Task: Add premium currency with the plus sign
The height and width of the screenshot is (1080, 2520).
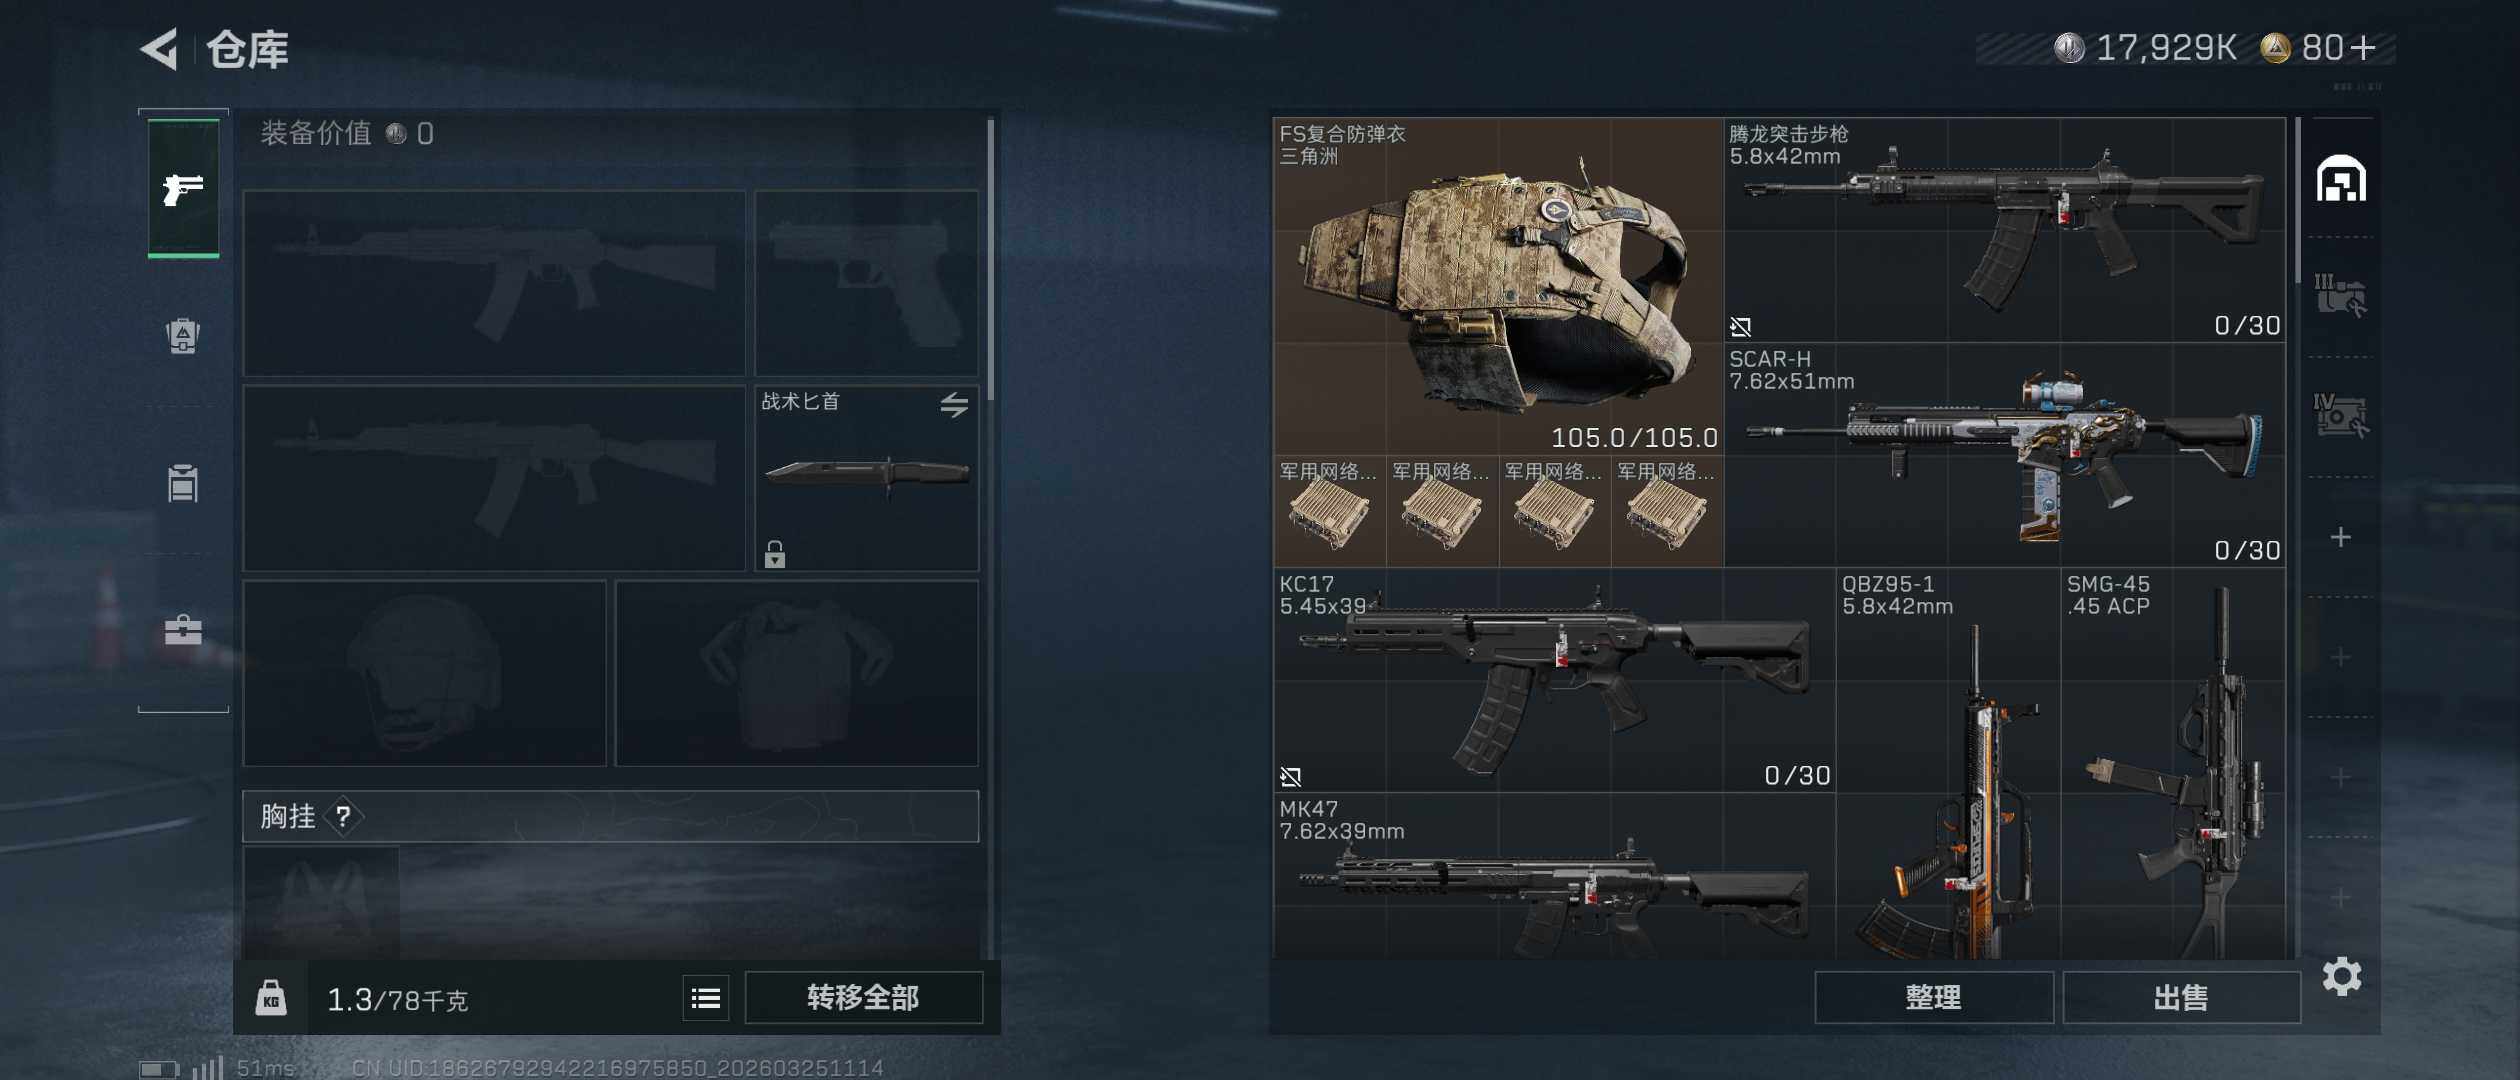Action: (2363, 48)
